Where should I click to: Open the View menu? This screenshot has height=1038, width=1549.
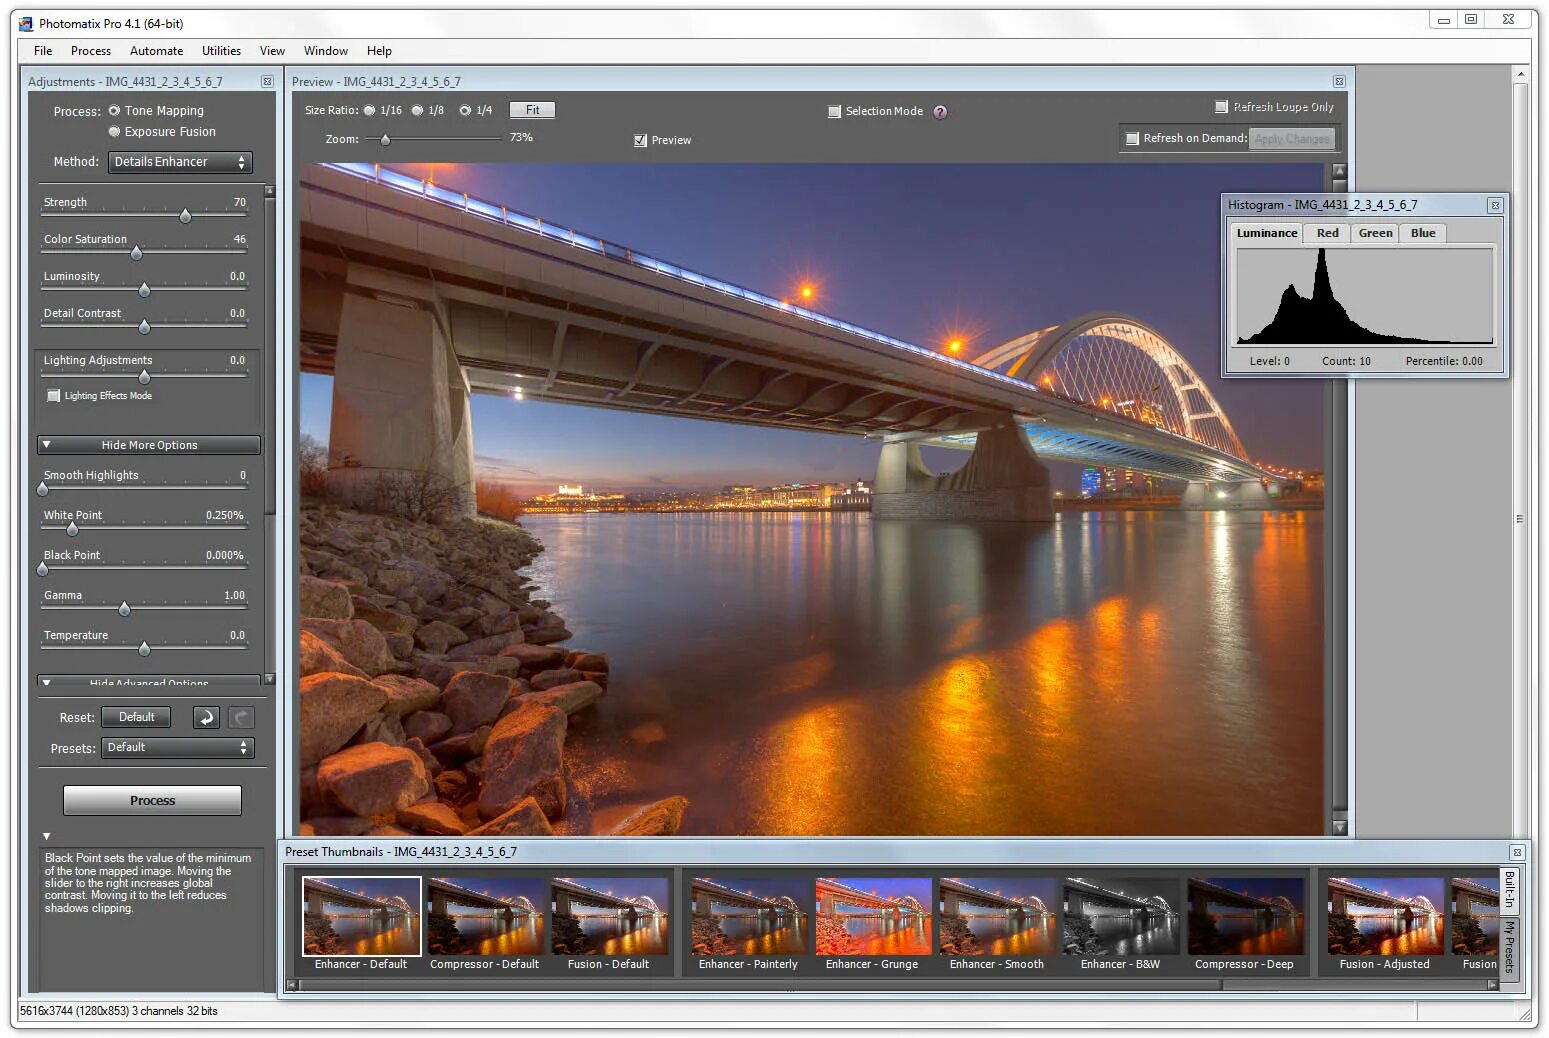tap(272, 51)
